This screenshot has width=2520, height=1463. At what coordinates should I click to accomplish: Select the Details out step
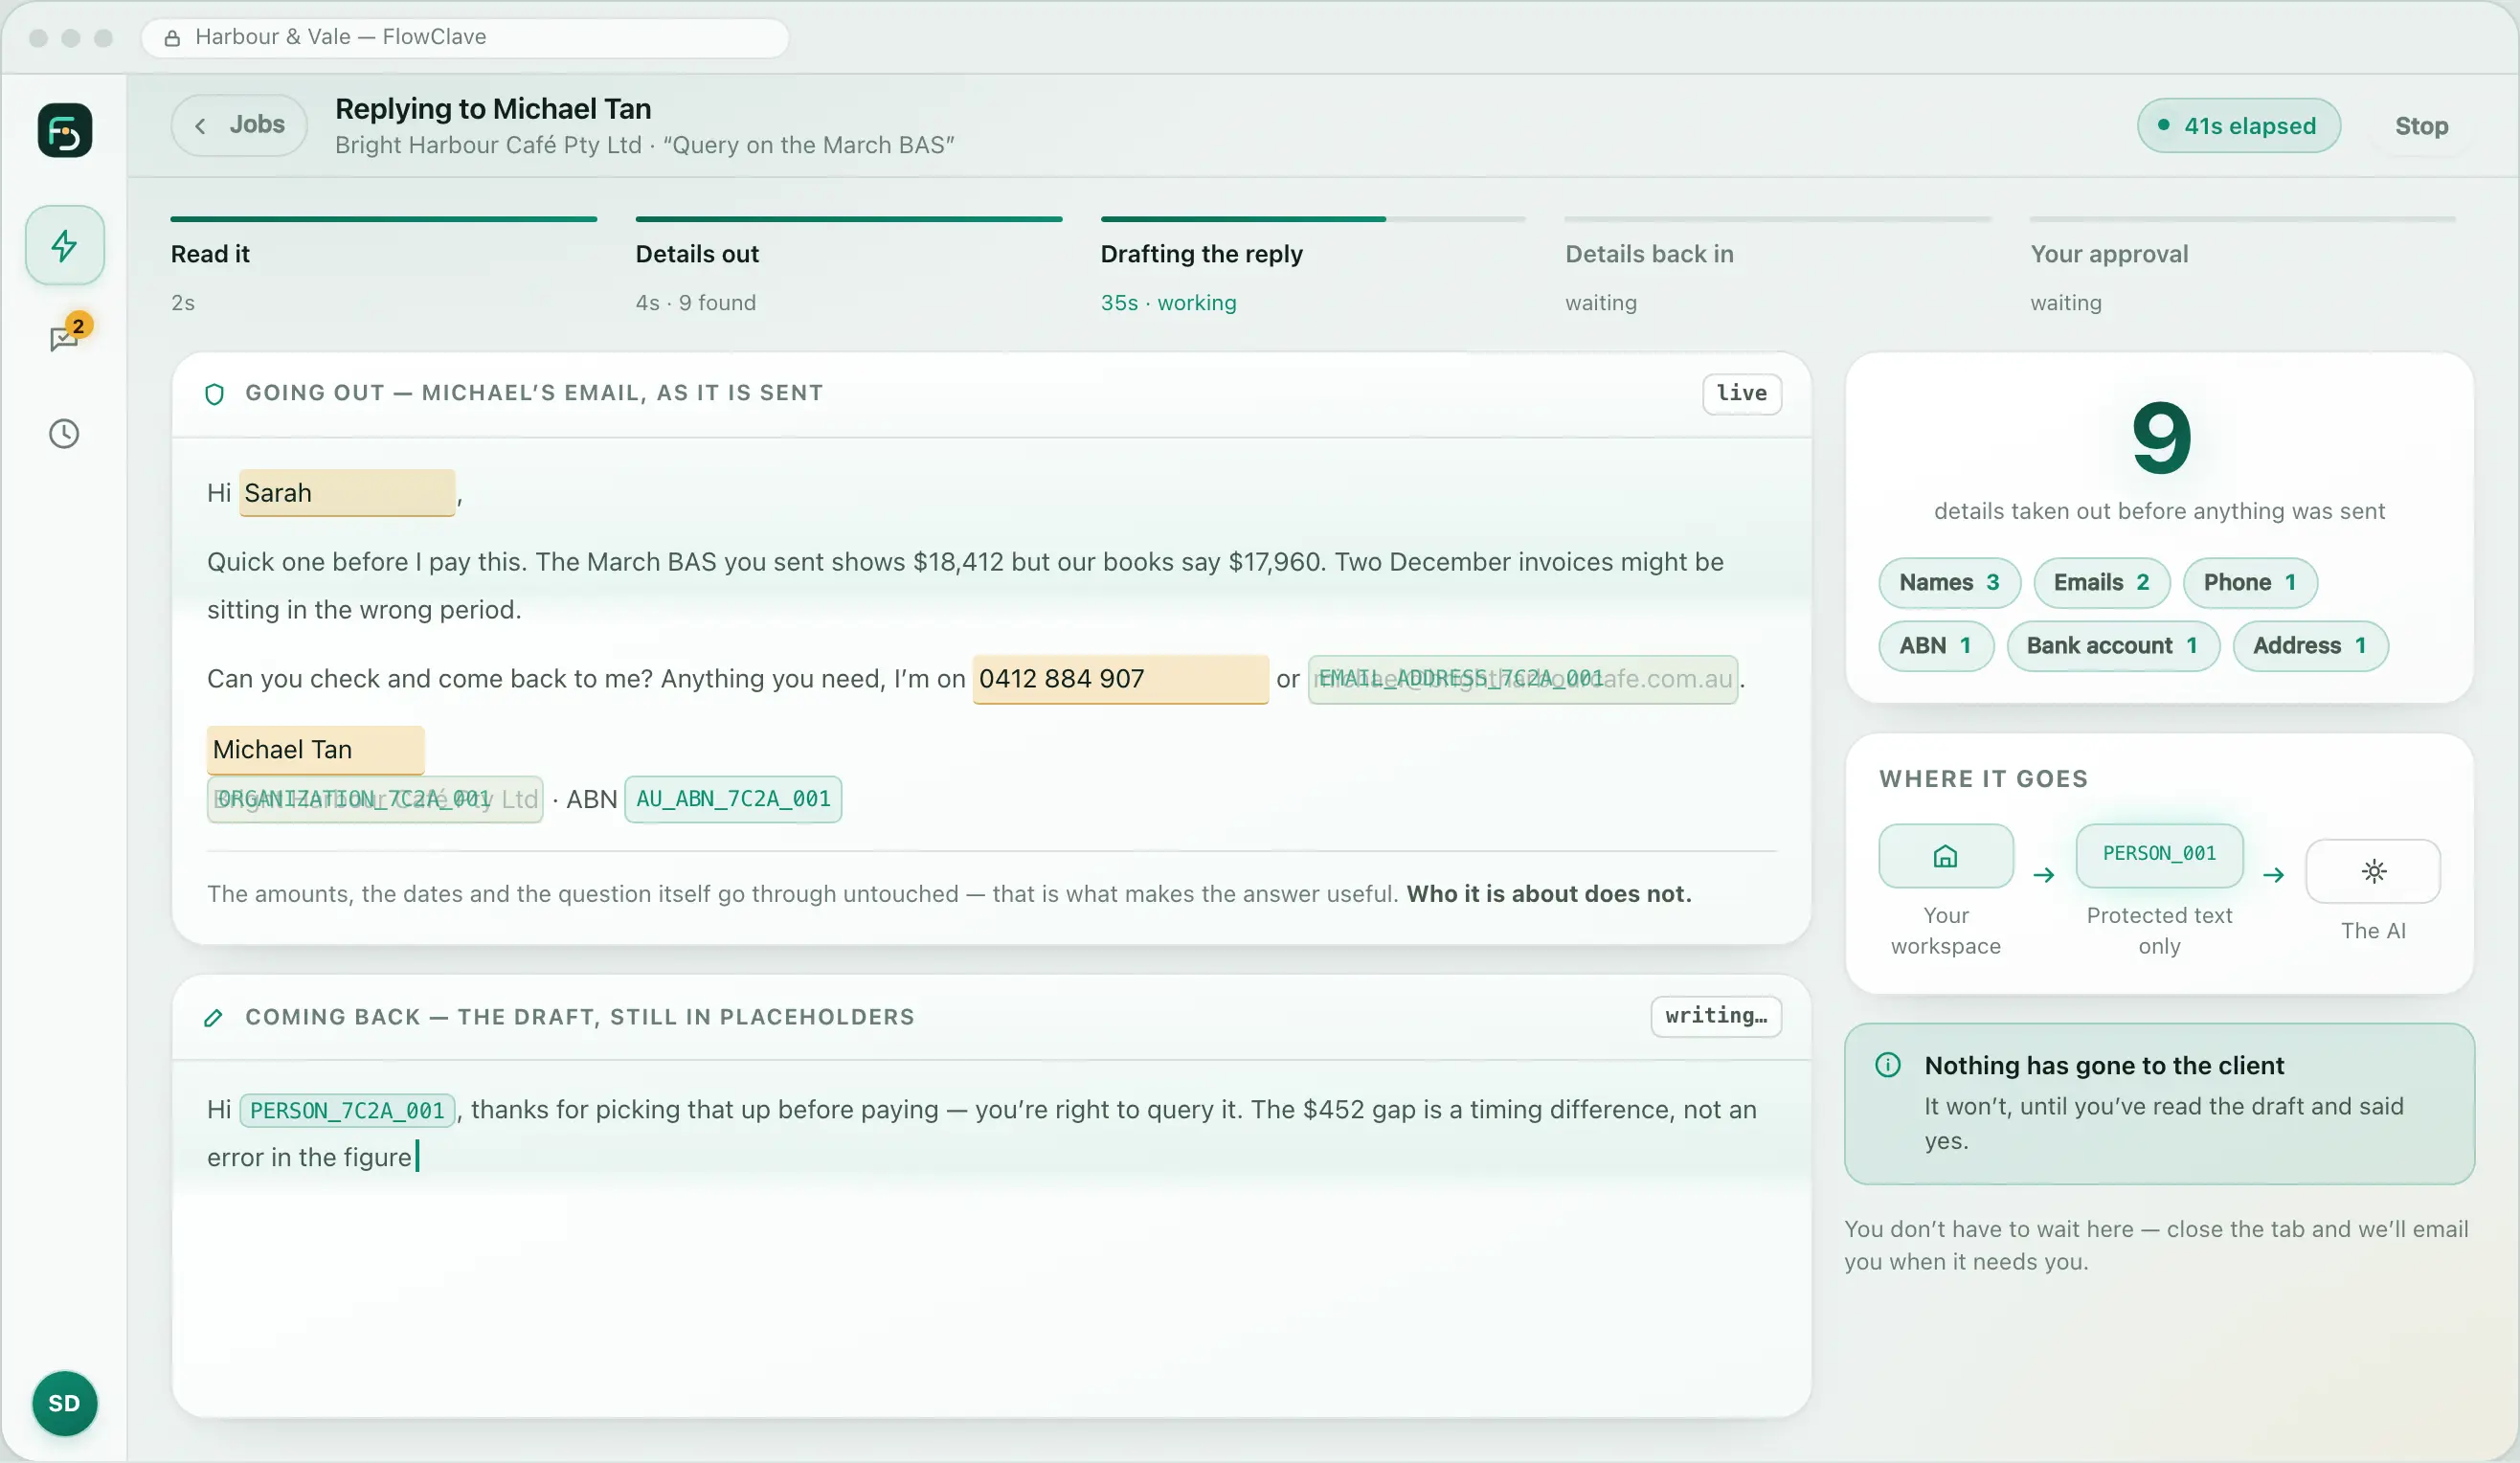tap(848, 266)
